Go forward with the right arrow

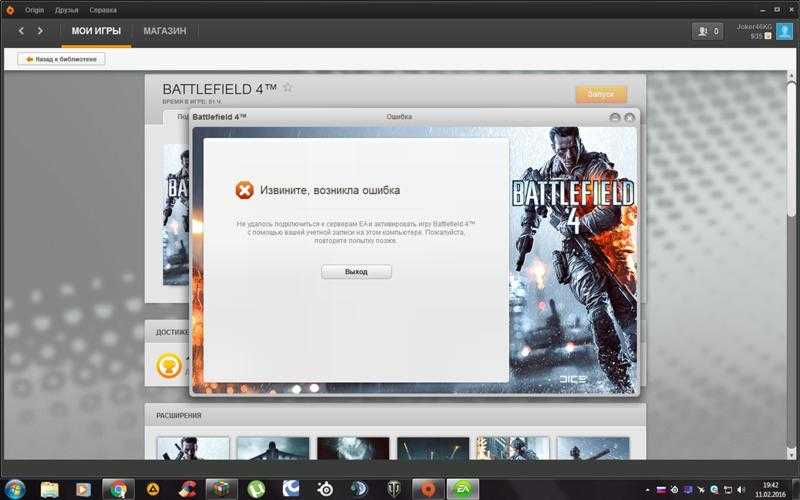point(40,31)
